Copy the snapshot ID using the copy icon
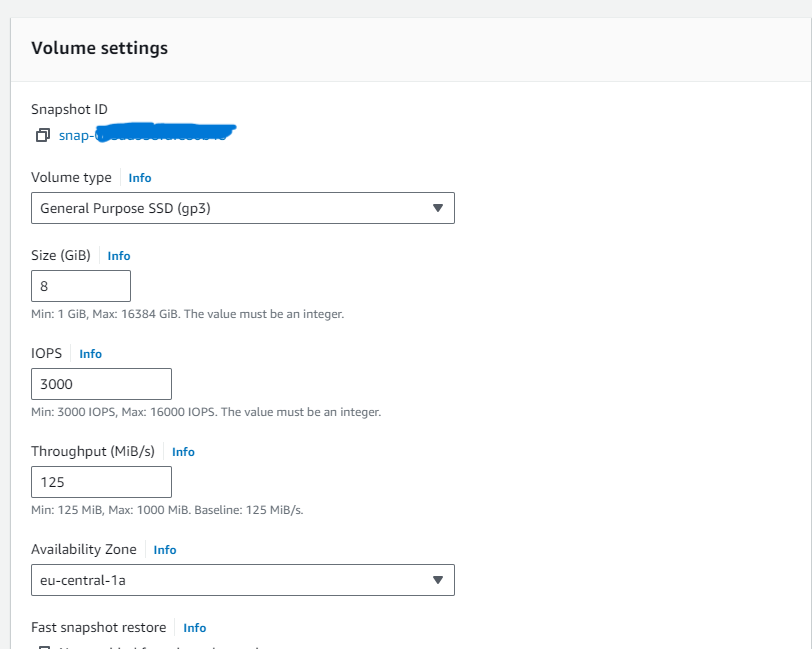The height and width of the screenshot is (649, 812). tap(42, 135)
